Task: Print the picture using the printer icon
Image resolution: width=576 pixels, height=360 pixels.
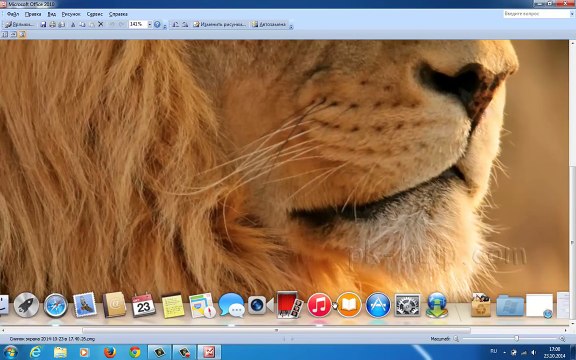Action: point(53,24)
